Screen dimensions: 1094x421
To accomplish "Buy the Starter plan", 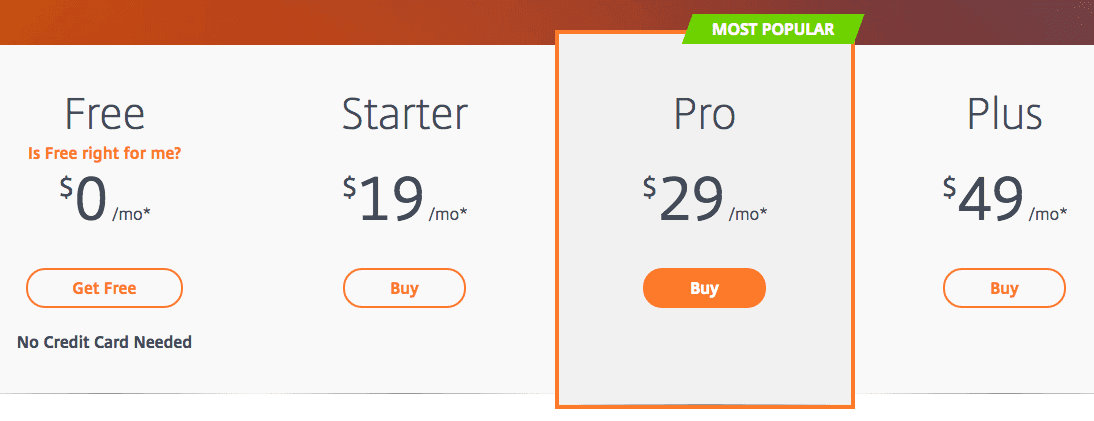I will pos(404,288).
